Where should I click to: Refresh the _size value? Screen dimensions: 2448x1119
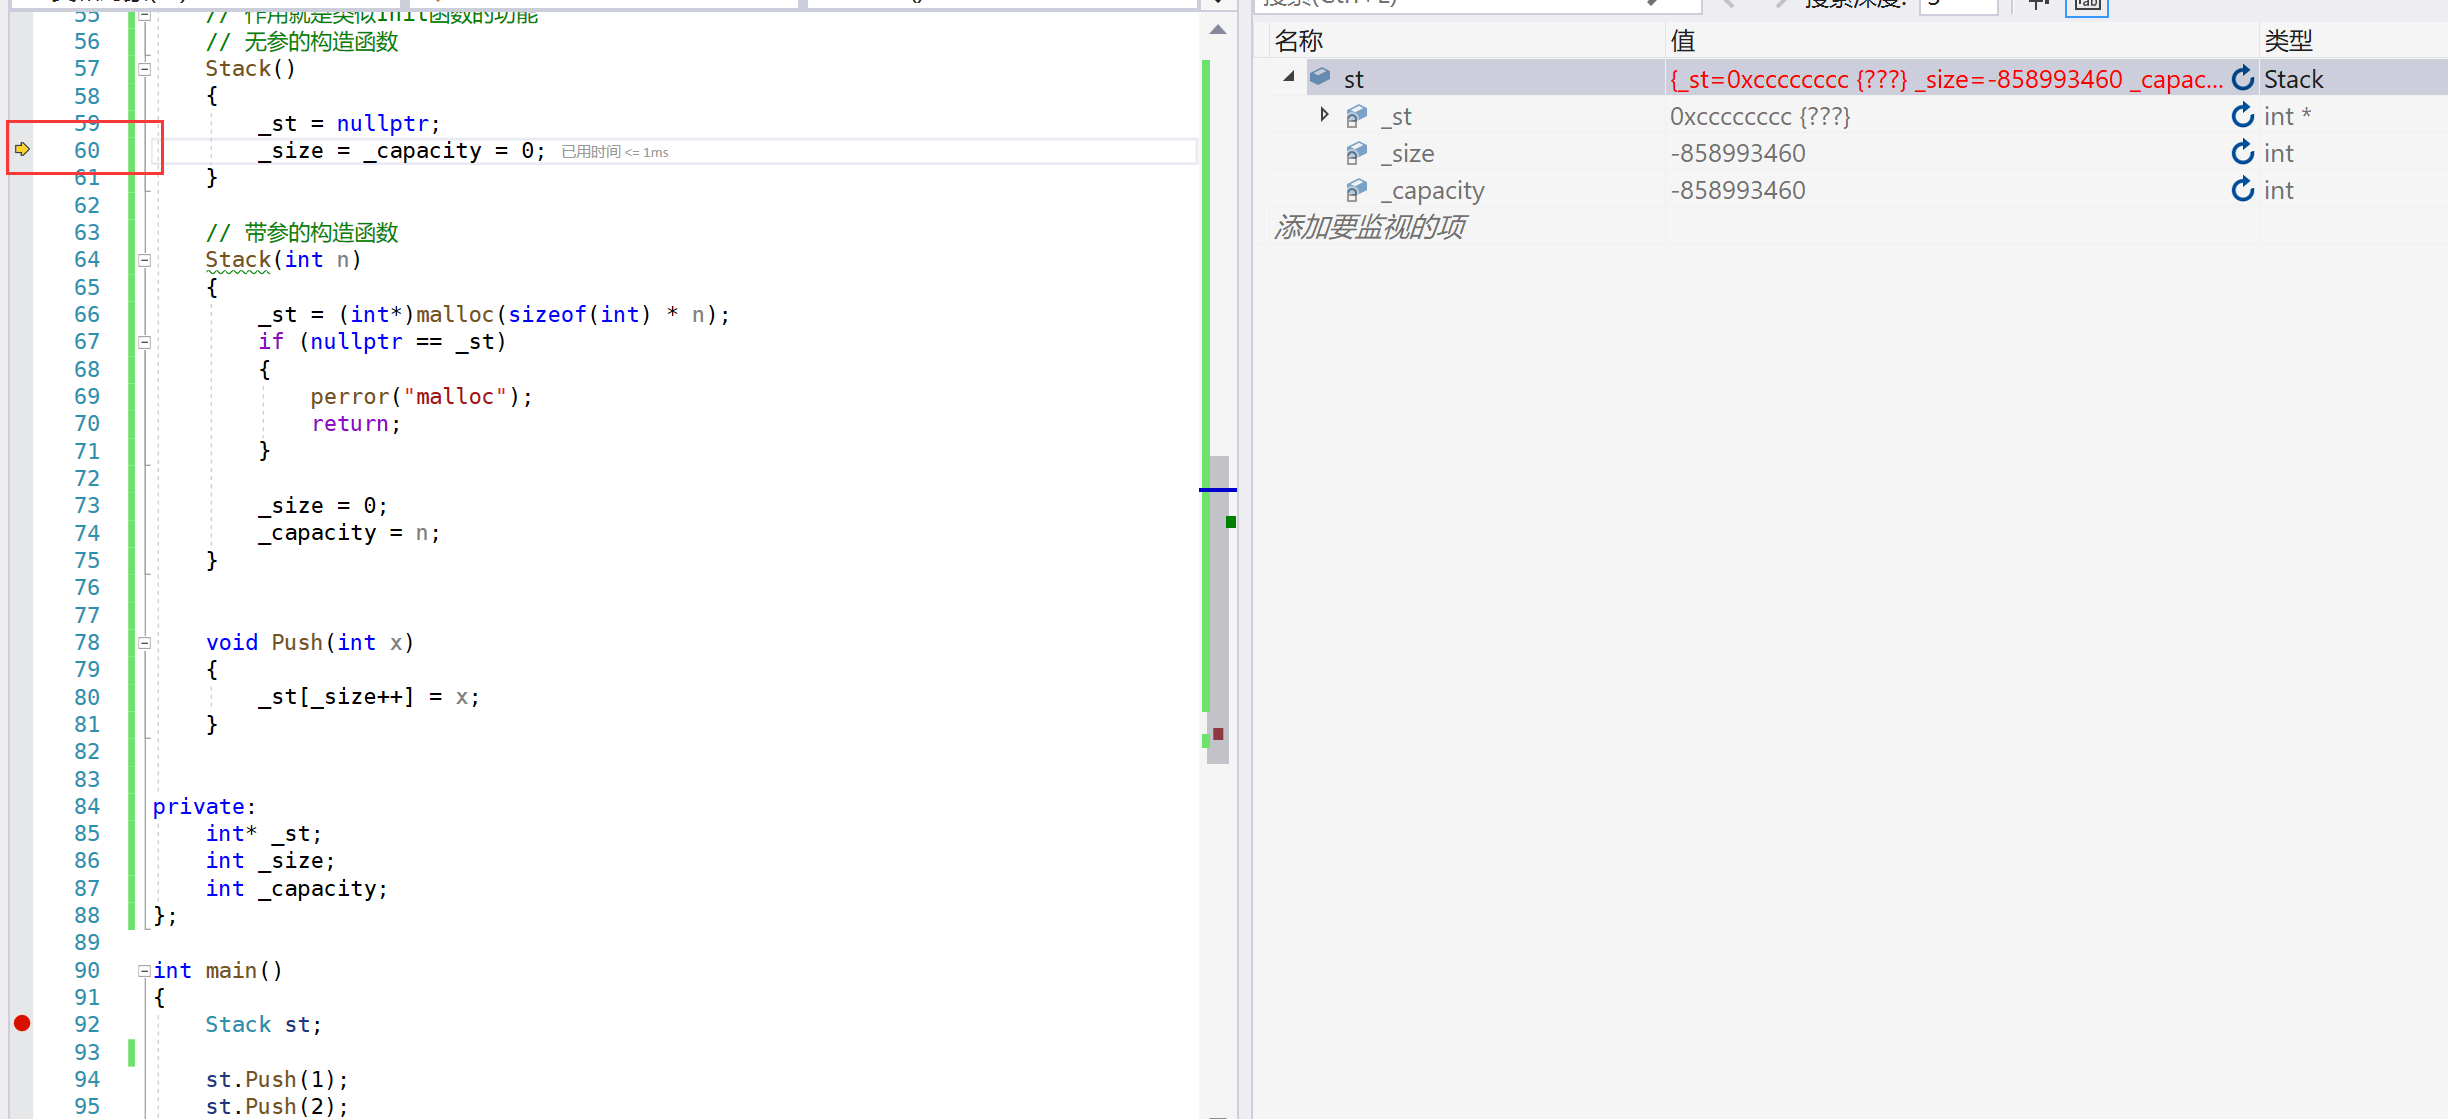point(2242,153)
